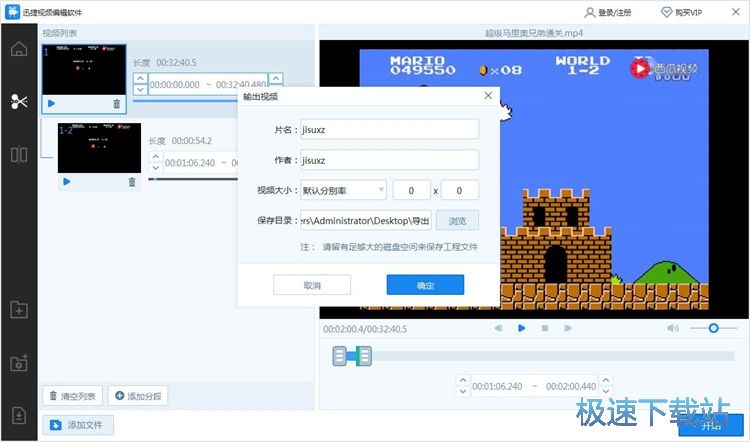
Task: Select the first video thumbnail
Action: point(84,70)
